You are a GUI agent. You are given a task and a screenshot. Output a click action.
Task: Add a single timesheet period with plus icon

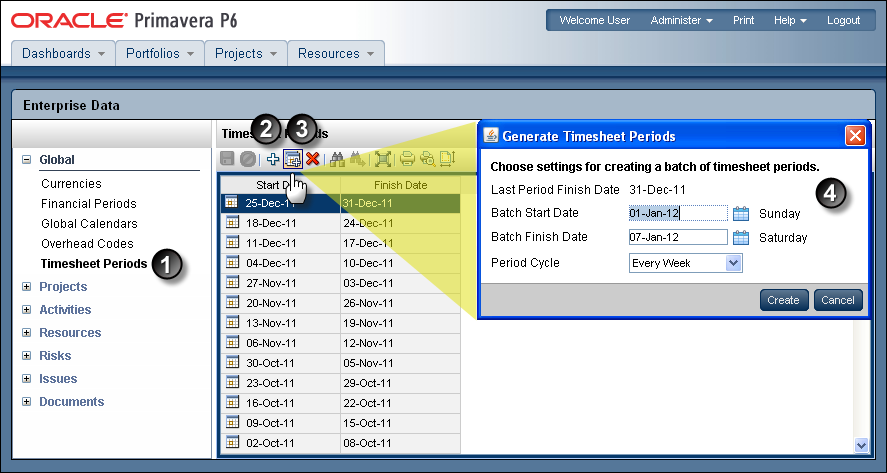[x=273, y=160]
